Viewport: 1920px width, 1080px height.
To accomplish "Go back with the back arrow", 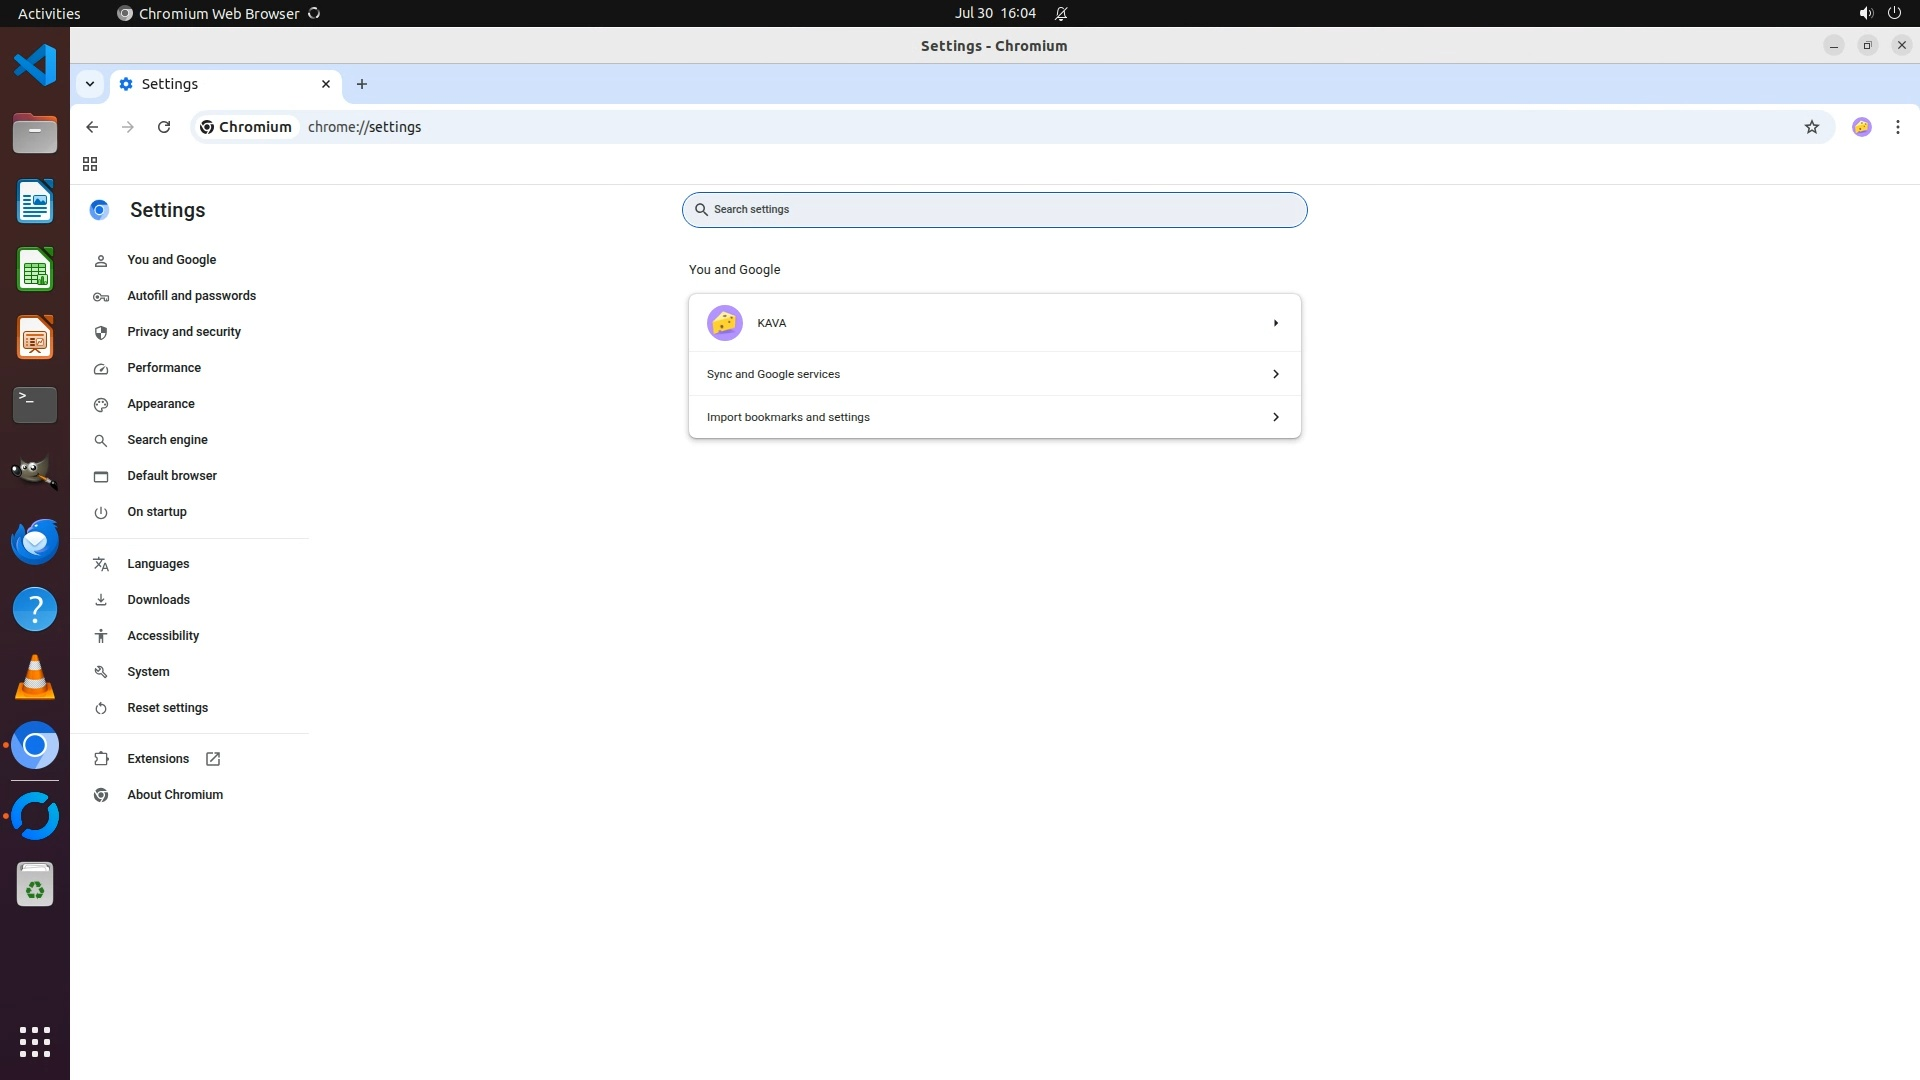I will 92,127.
